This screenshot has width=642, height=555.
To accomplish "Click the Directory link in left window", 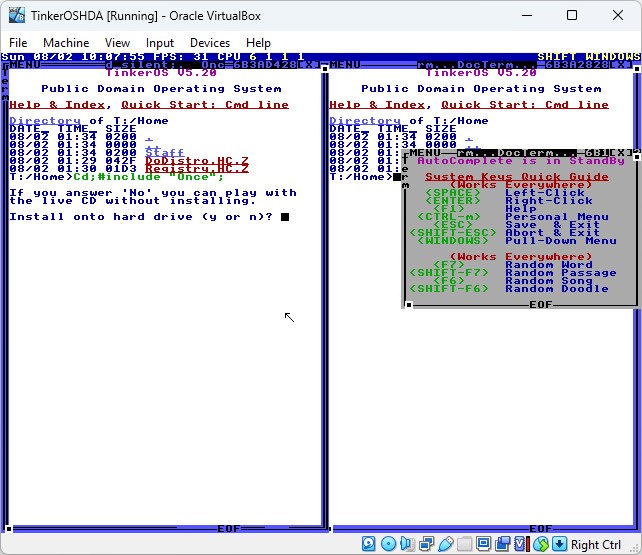I will click(x=45, y=121).
